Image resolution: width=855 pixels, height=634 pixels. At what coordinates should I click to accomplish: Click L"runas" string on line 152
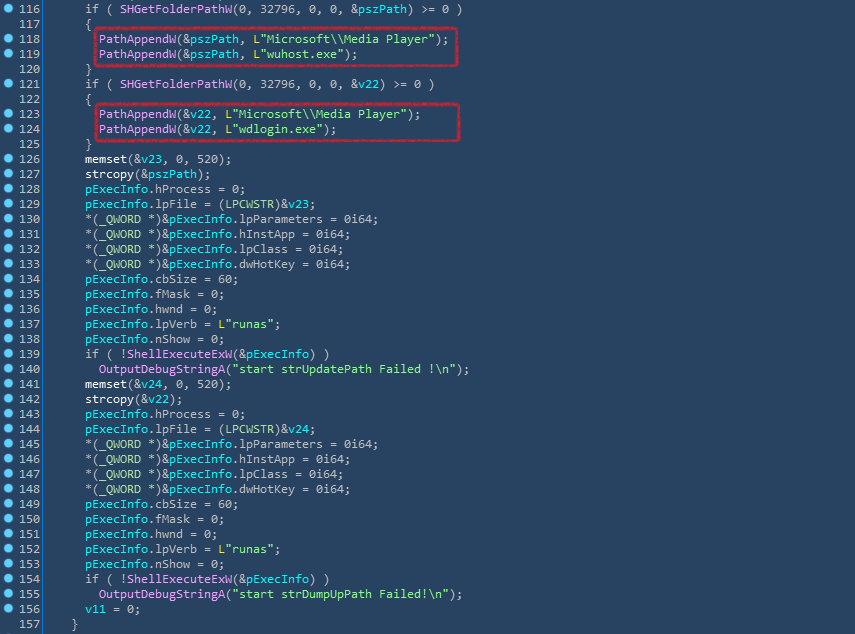[x=245, y=549]
